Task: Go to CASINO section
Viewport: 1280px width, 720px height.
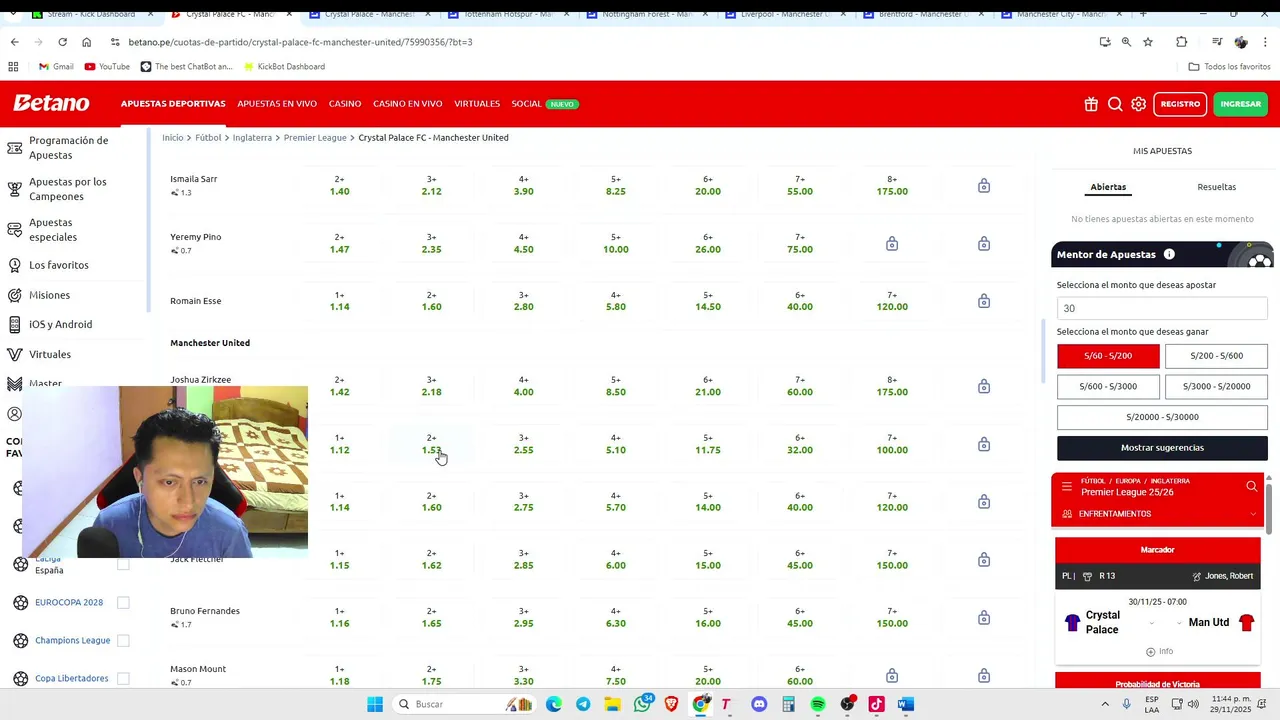Action: click(x=345, y=104)
